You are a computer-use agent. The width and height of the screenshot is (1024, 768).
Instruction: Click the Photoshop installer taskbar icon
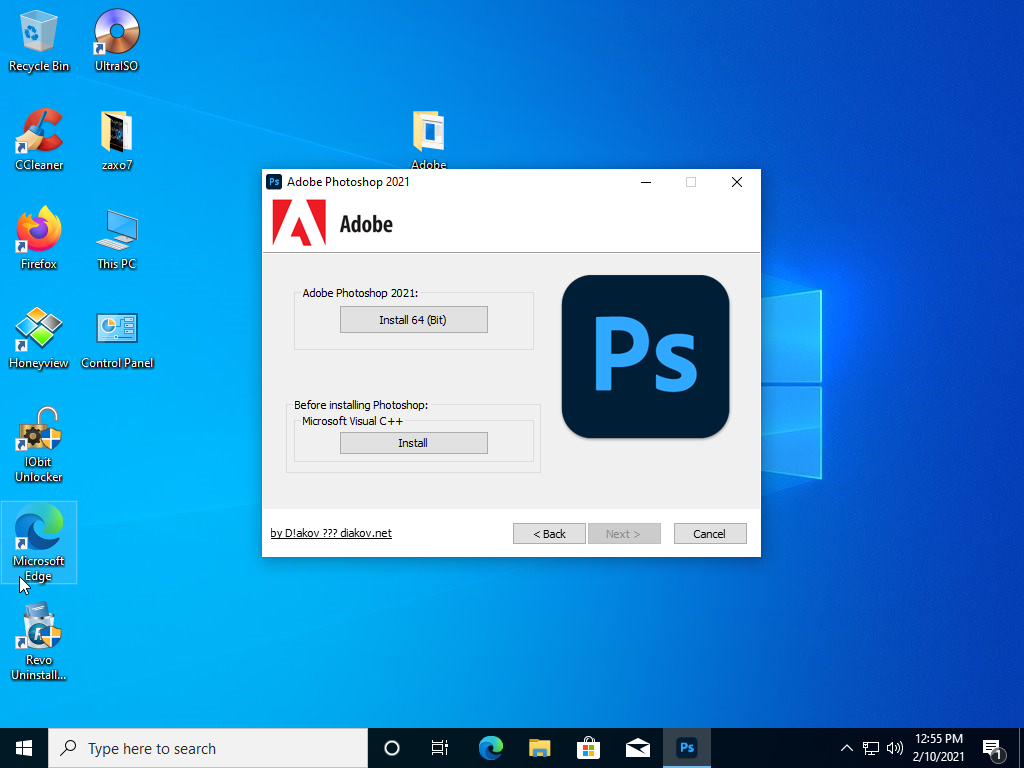(686, 748)
